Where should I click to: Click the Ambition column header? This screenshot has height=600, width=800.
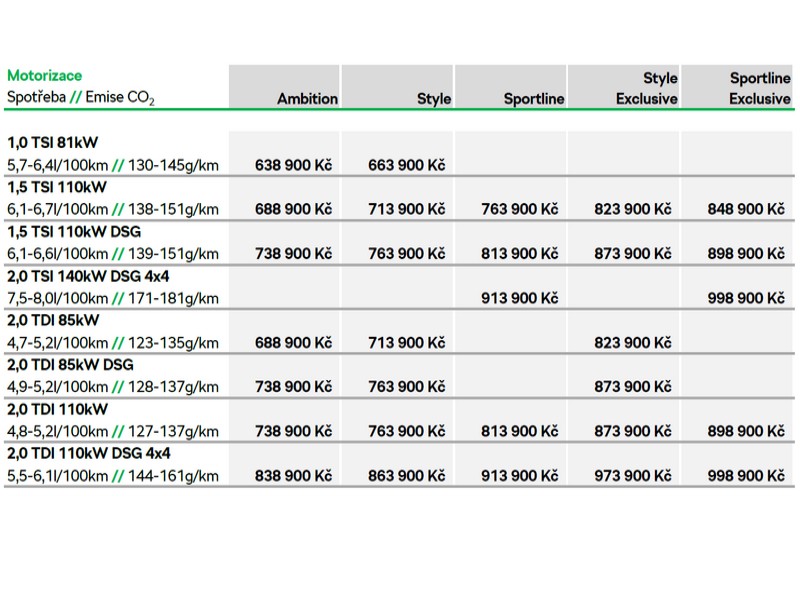(x=307, y=98)
